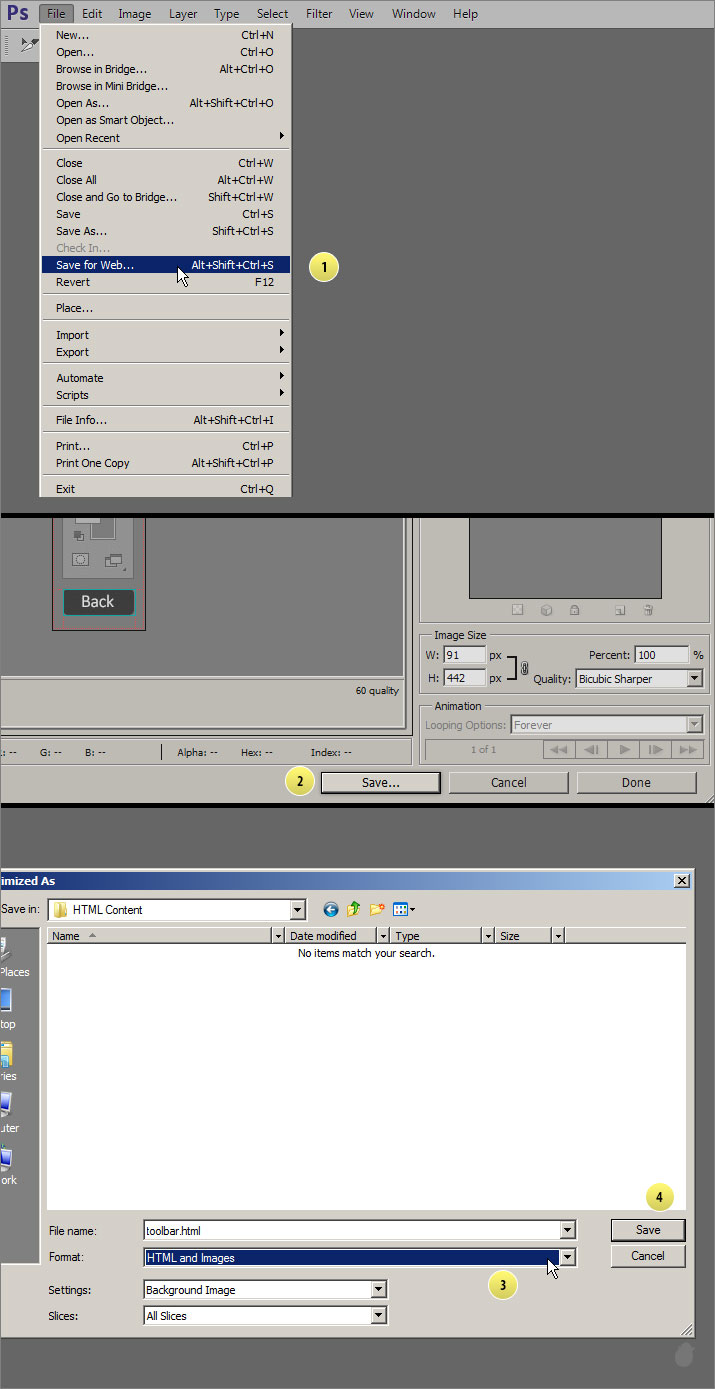
Task: Expand the Quality Bicubic Sharper dropdown
Action: (694, 679)
